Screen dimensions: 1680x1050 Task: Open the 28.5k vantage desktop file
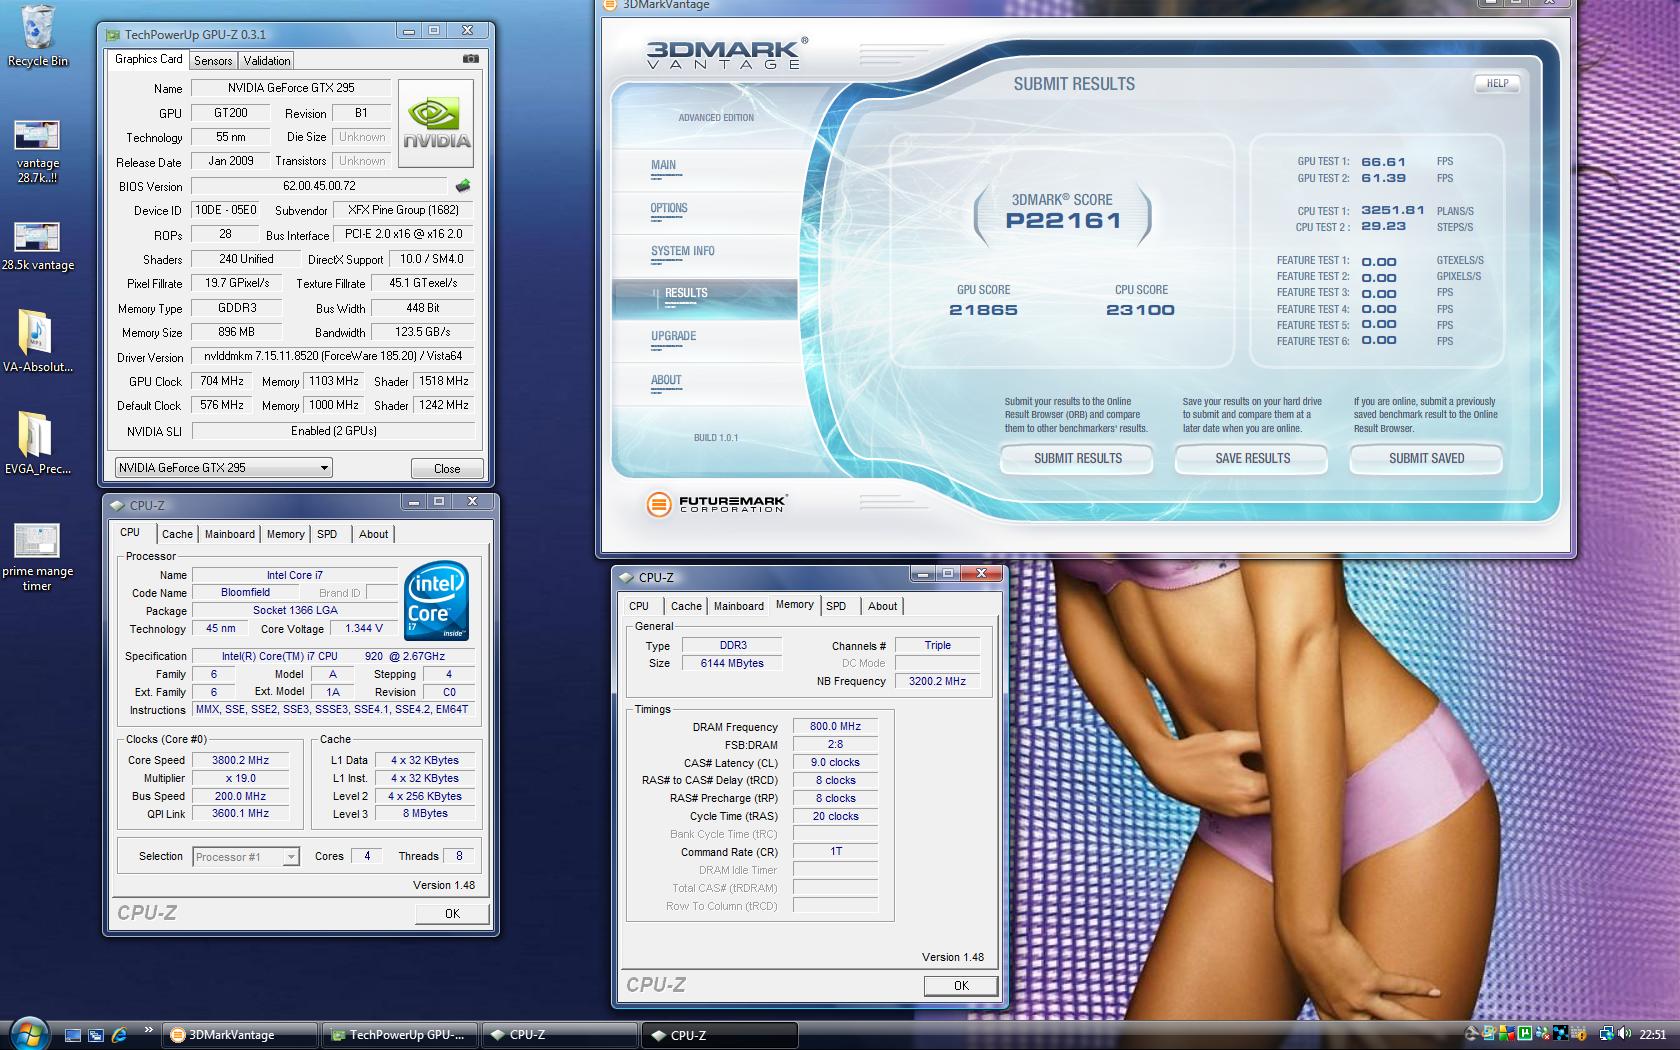point(37,247)
